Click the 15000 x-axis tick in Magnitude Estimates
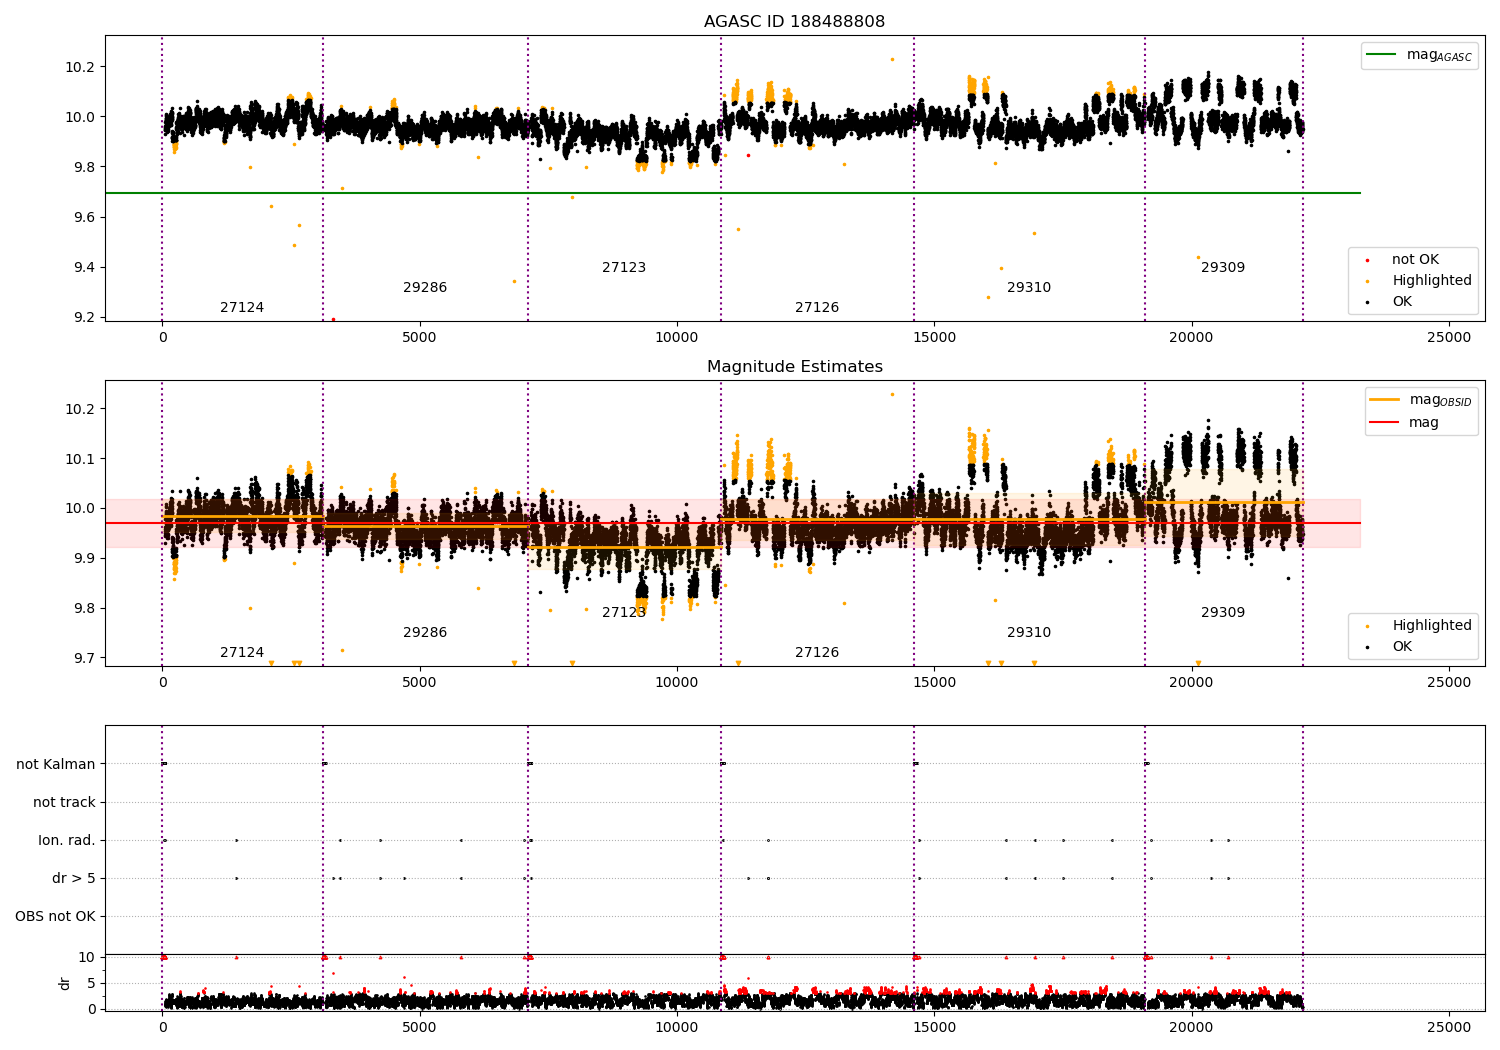The width and height of the screenshot is (1500, 1050). click(x=934, y=683)
